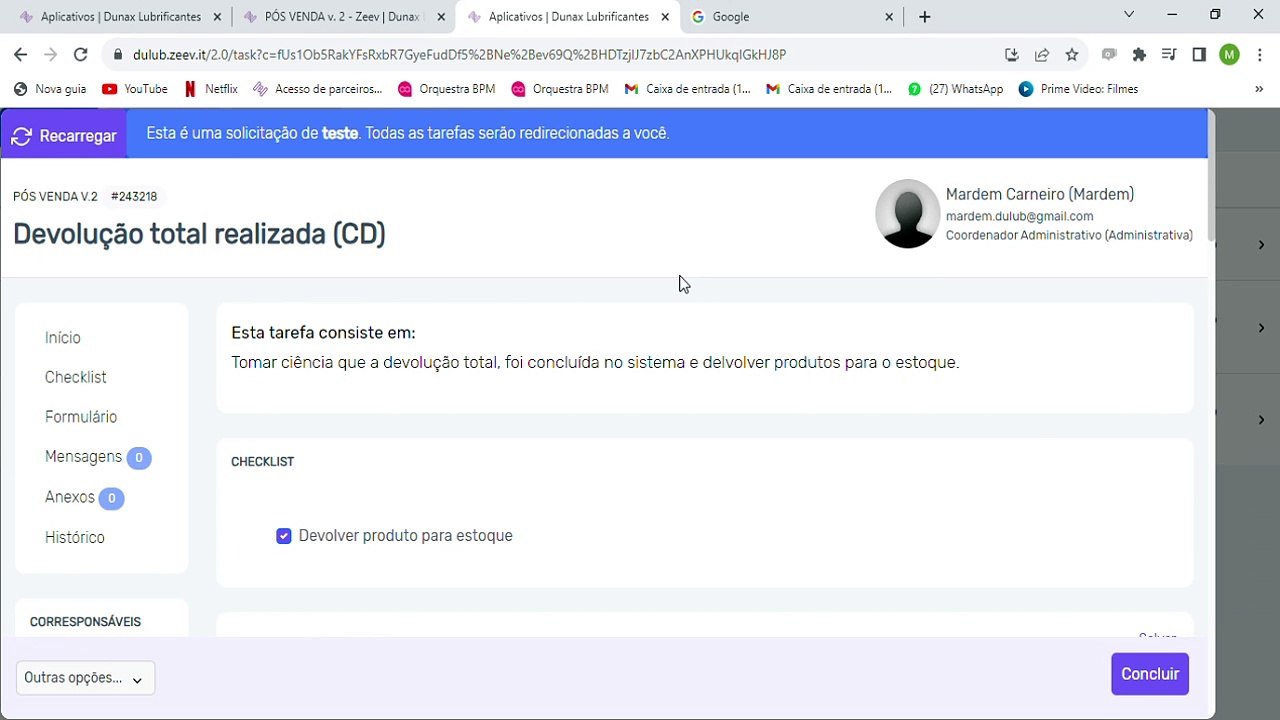This screenshot has height=720, width=1280.
Task: Open Anexos section in side menu
Action: 70,497
